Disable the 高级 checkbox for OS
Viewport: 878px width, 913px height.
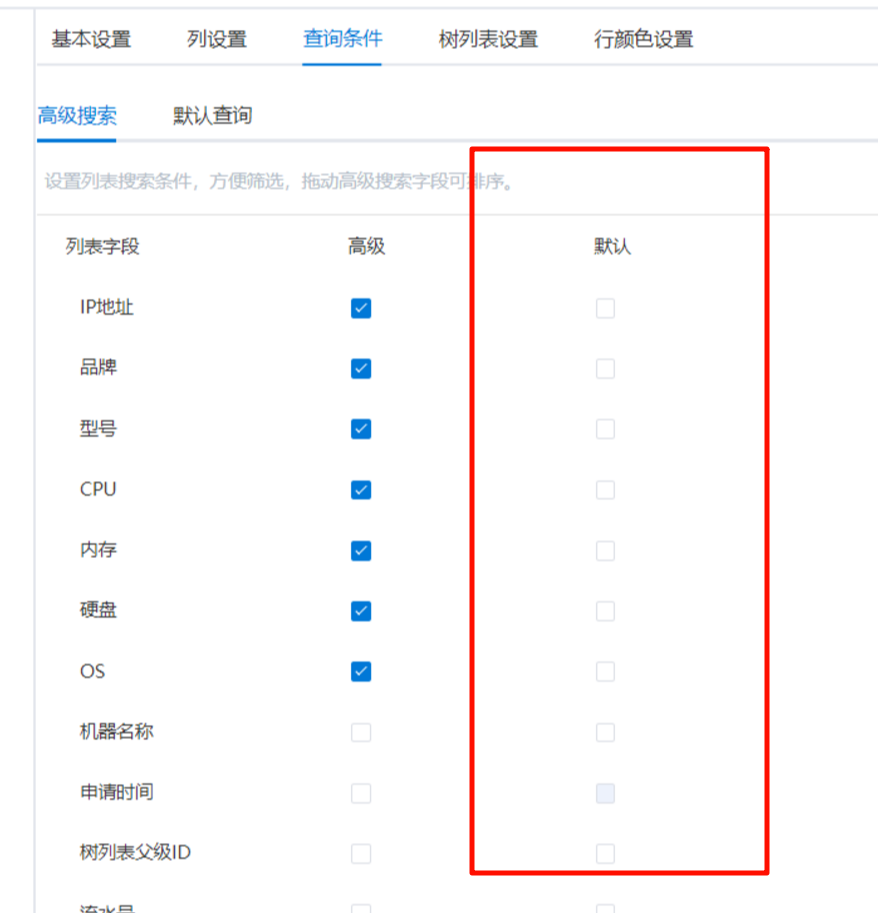[361, 671]
